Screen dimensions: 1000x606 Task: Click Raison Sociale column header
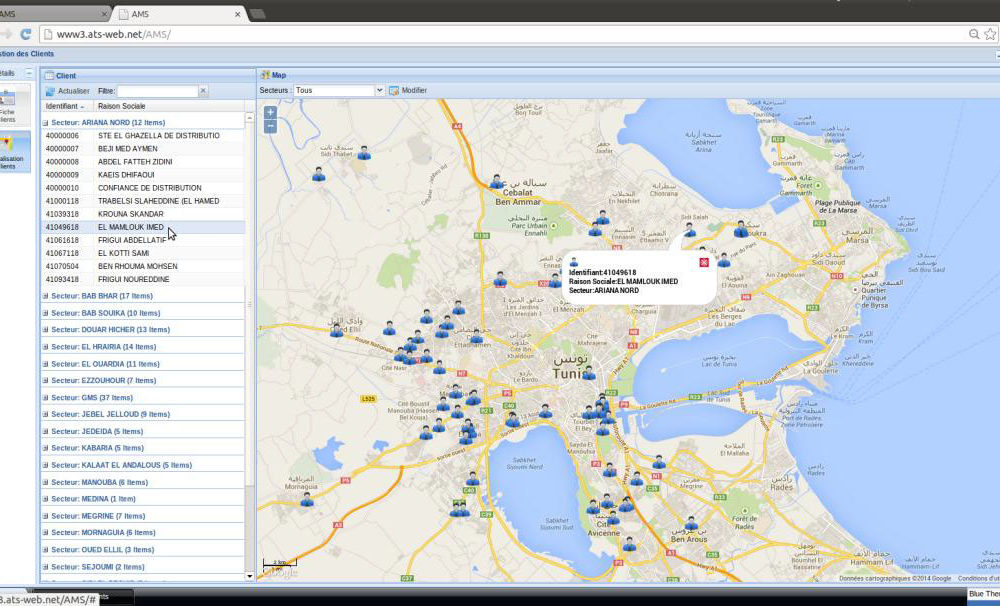coord(121,106)
